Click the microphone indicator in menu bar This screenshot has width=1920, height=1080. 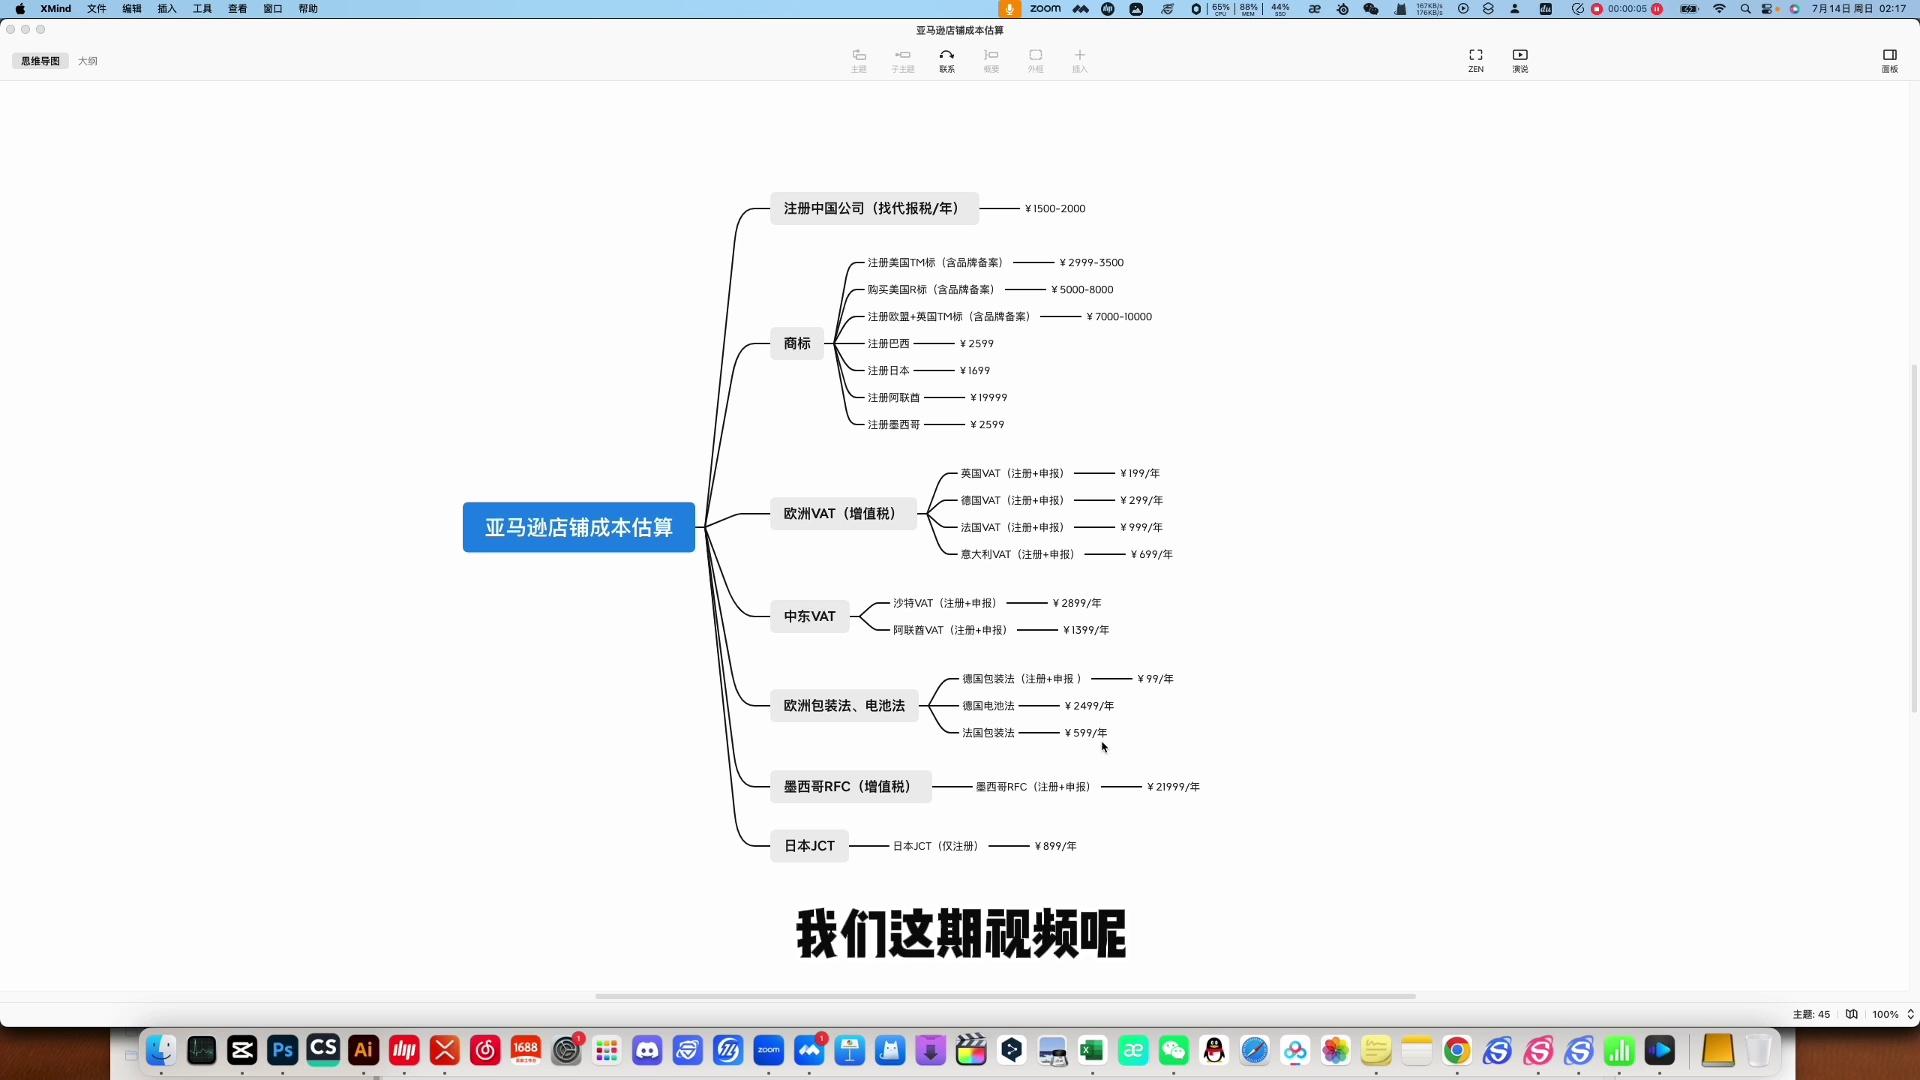(1009, 9)
